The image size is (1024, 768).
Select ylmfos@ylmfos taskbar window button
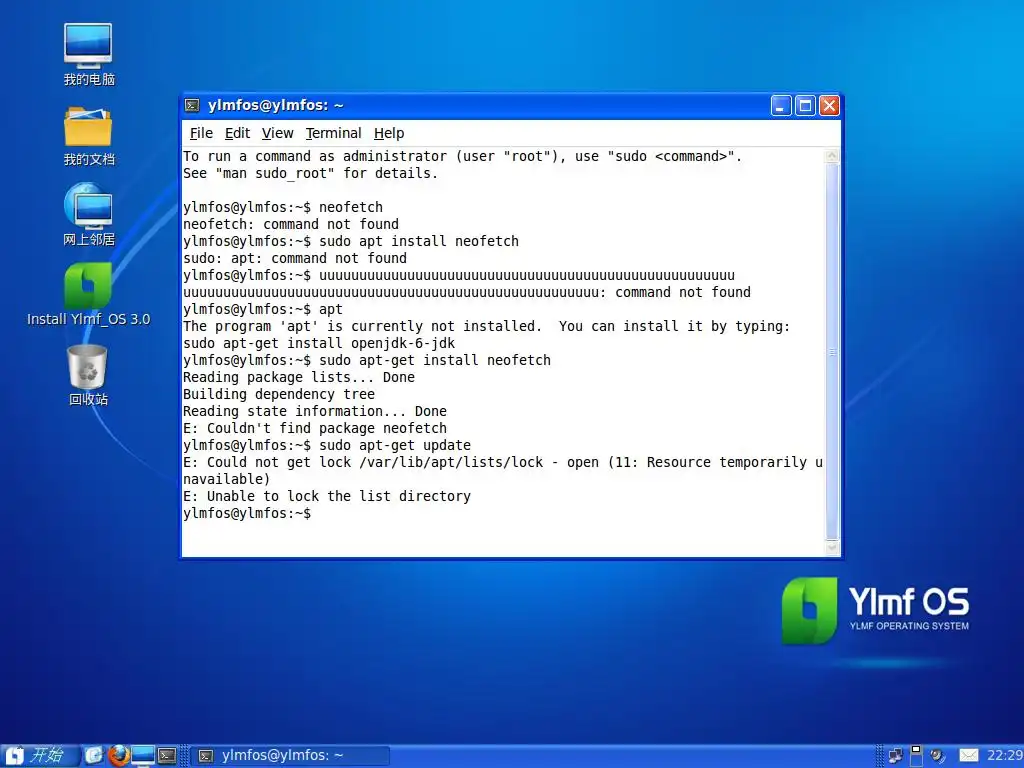pyautogui.click(x=290, y=756)
